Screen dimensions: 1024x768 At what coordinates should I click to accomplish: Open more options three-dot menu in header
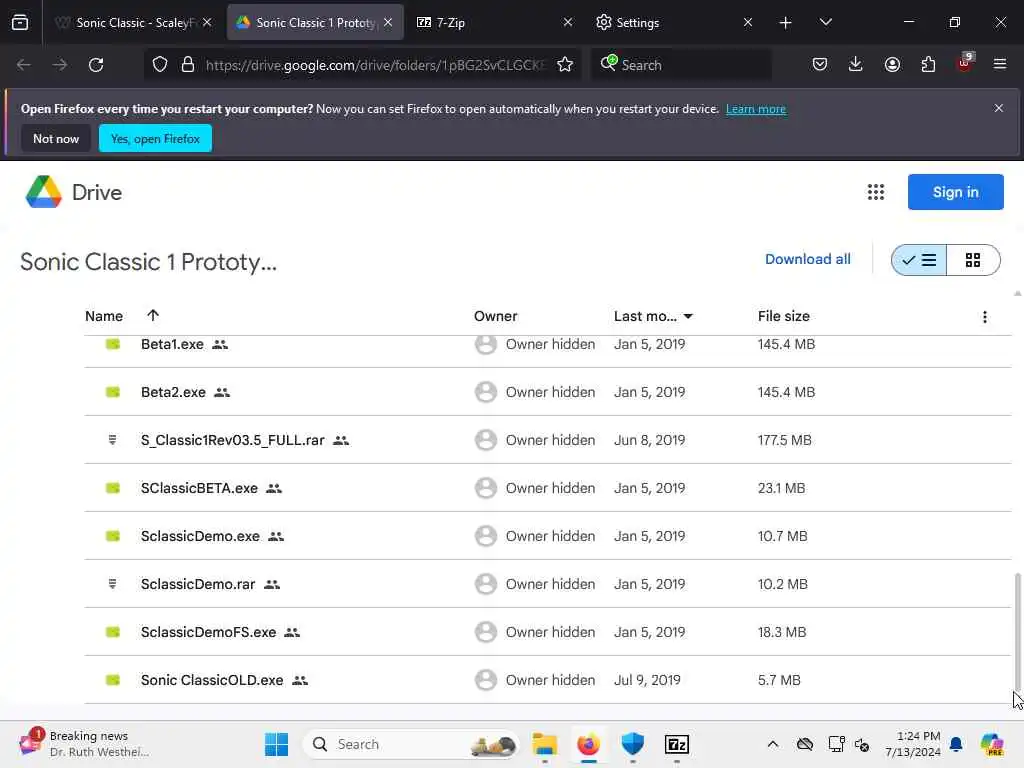pos(984,317)
